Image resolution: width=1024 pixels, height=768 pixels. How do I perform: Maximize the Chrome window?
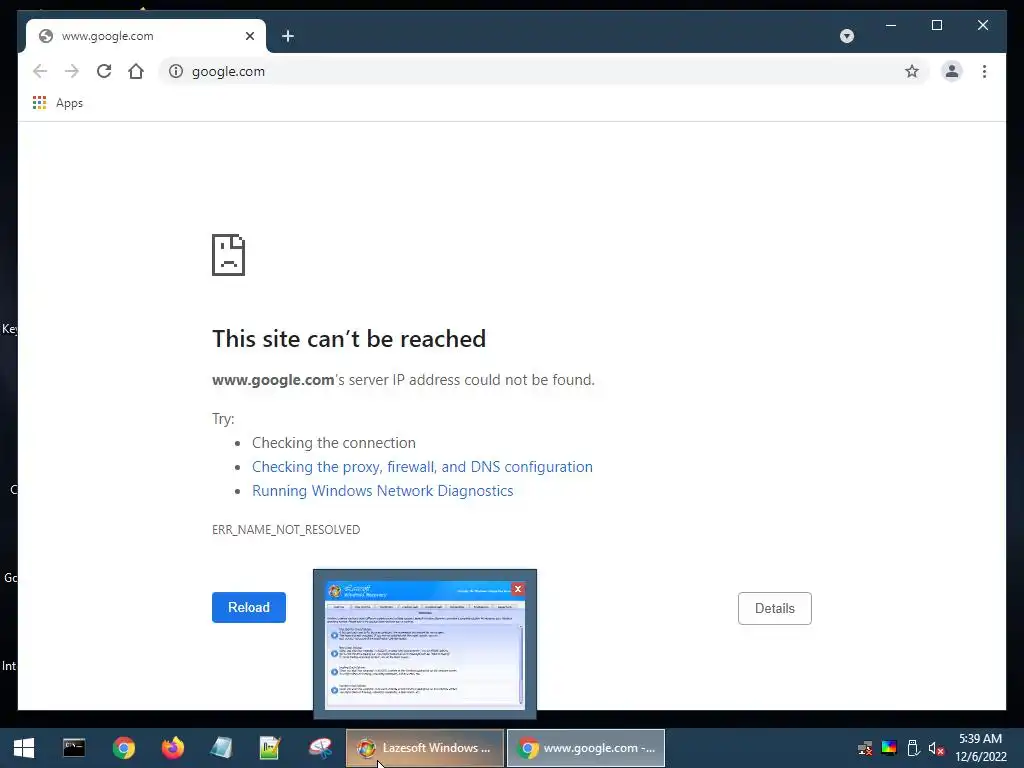pos(936,25)
